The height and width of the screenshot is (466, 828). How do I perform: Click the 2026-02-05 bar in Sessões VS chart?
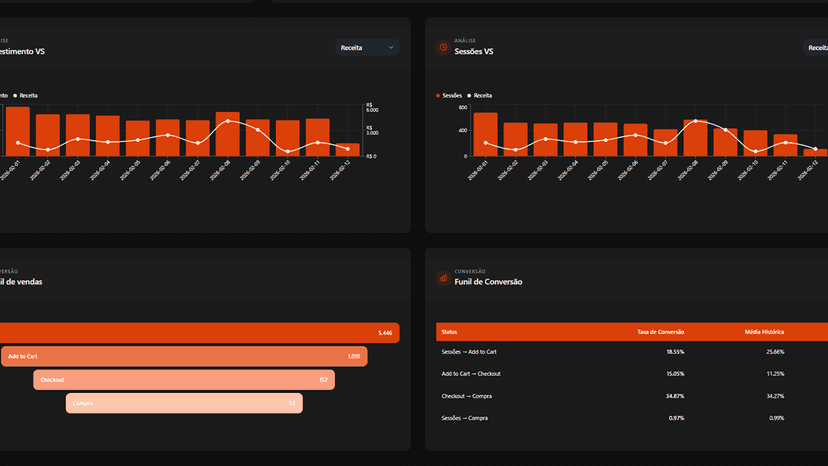tap(605, 139)
